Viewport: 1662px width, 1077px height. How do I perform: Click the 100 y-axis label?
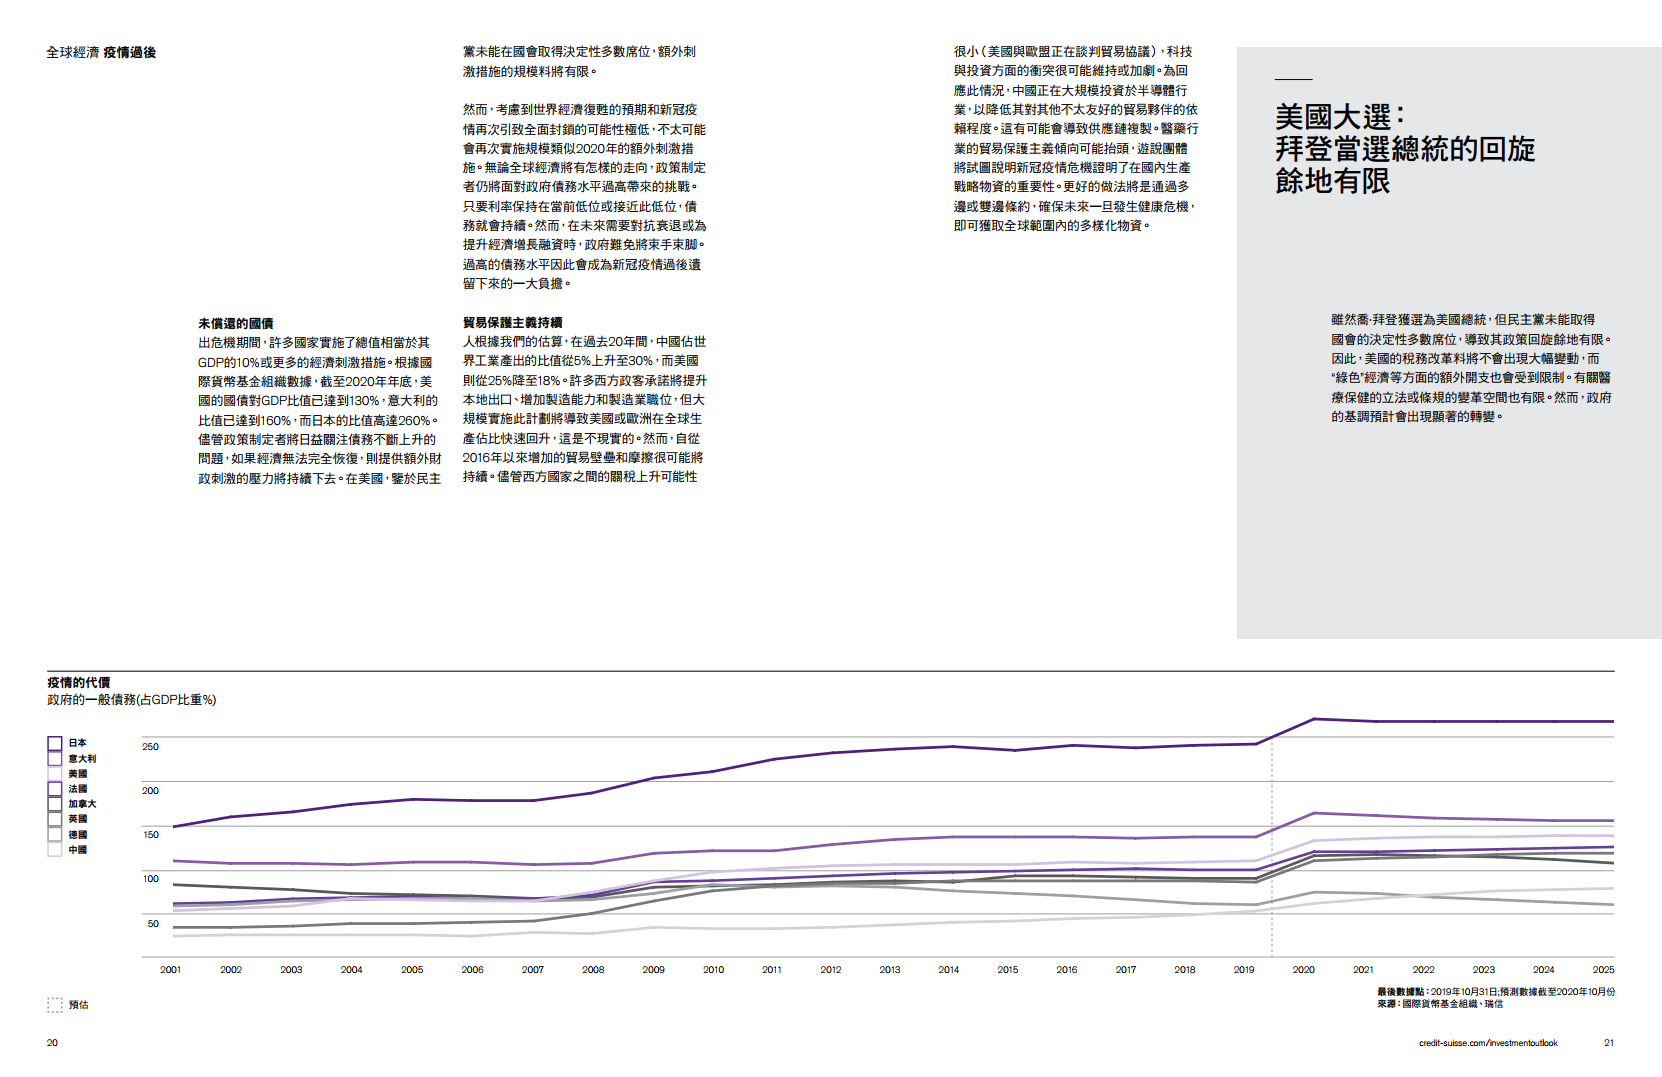coord(150,879)
